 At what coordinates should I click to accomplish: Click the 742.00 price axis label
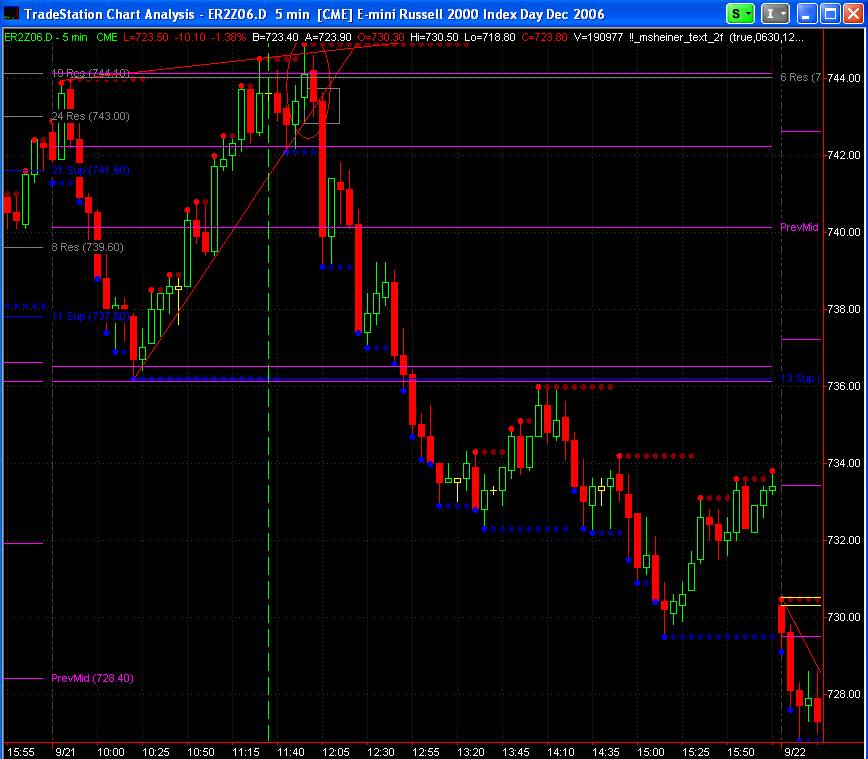[844, 155]
